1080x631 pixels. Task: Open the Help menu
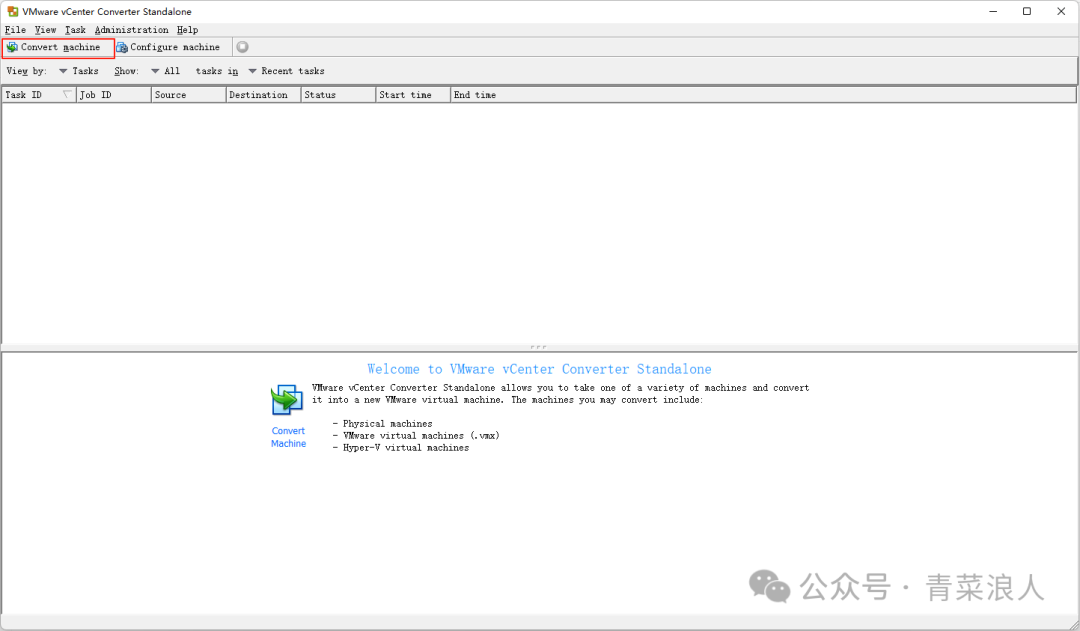[187, 30]
